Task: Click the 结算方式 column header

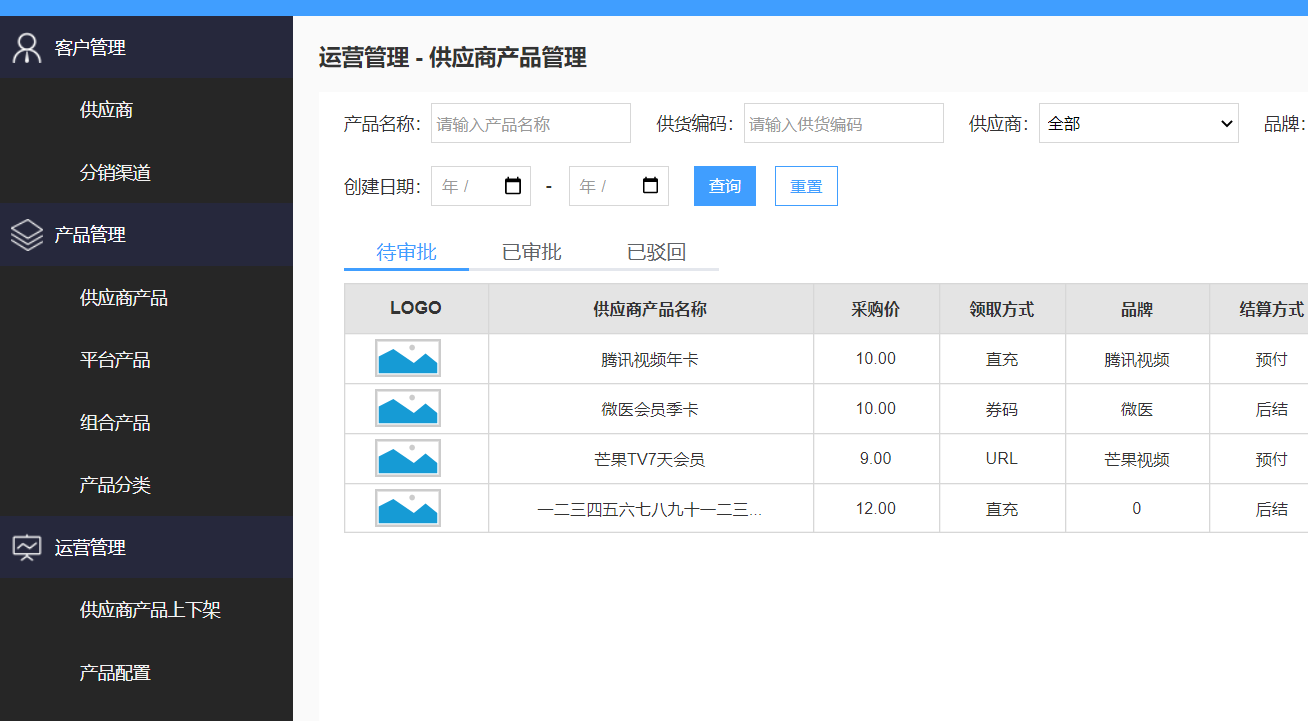Action: pos(1259,309)
